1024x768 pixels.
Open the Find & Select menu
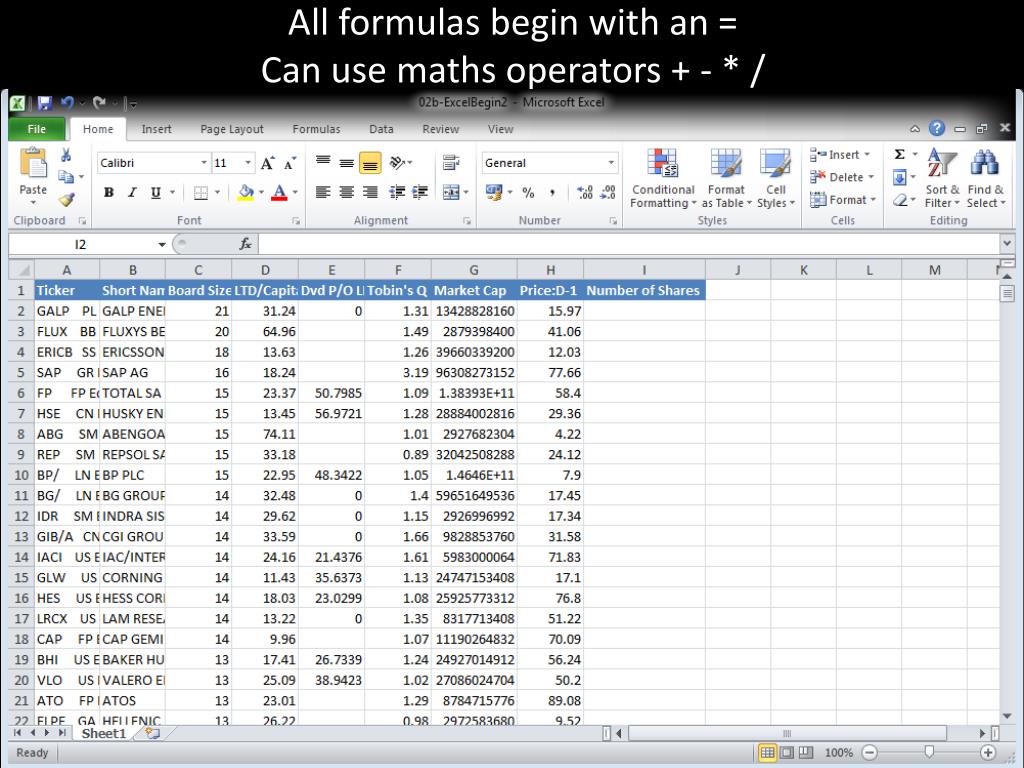pyautogui.click(x=985, y=178)
